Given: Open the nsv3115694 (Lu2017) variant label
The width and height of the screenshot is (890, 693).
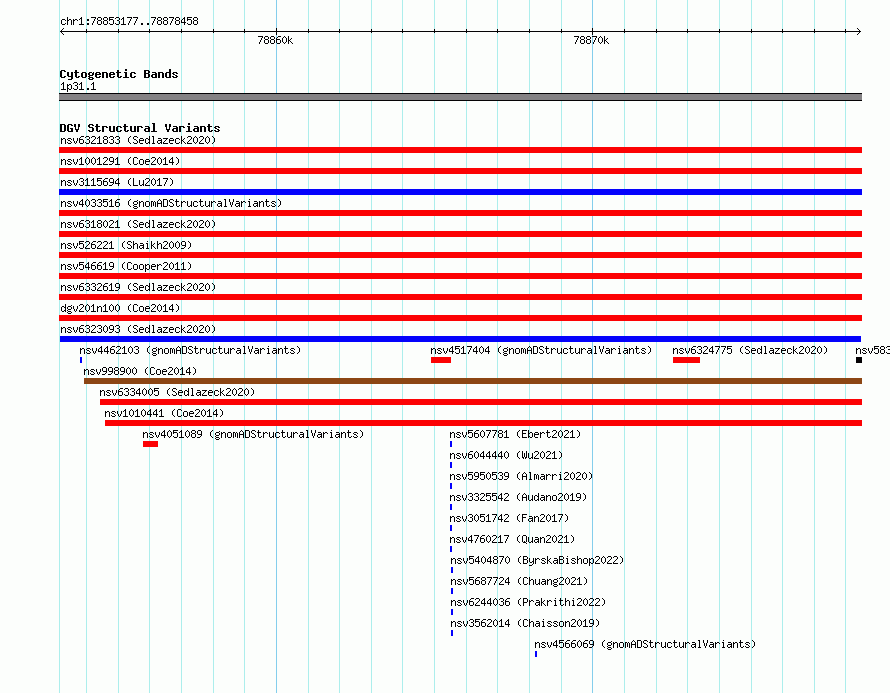Looking at the screenshot, I should coord(117,182).
